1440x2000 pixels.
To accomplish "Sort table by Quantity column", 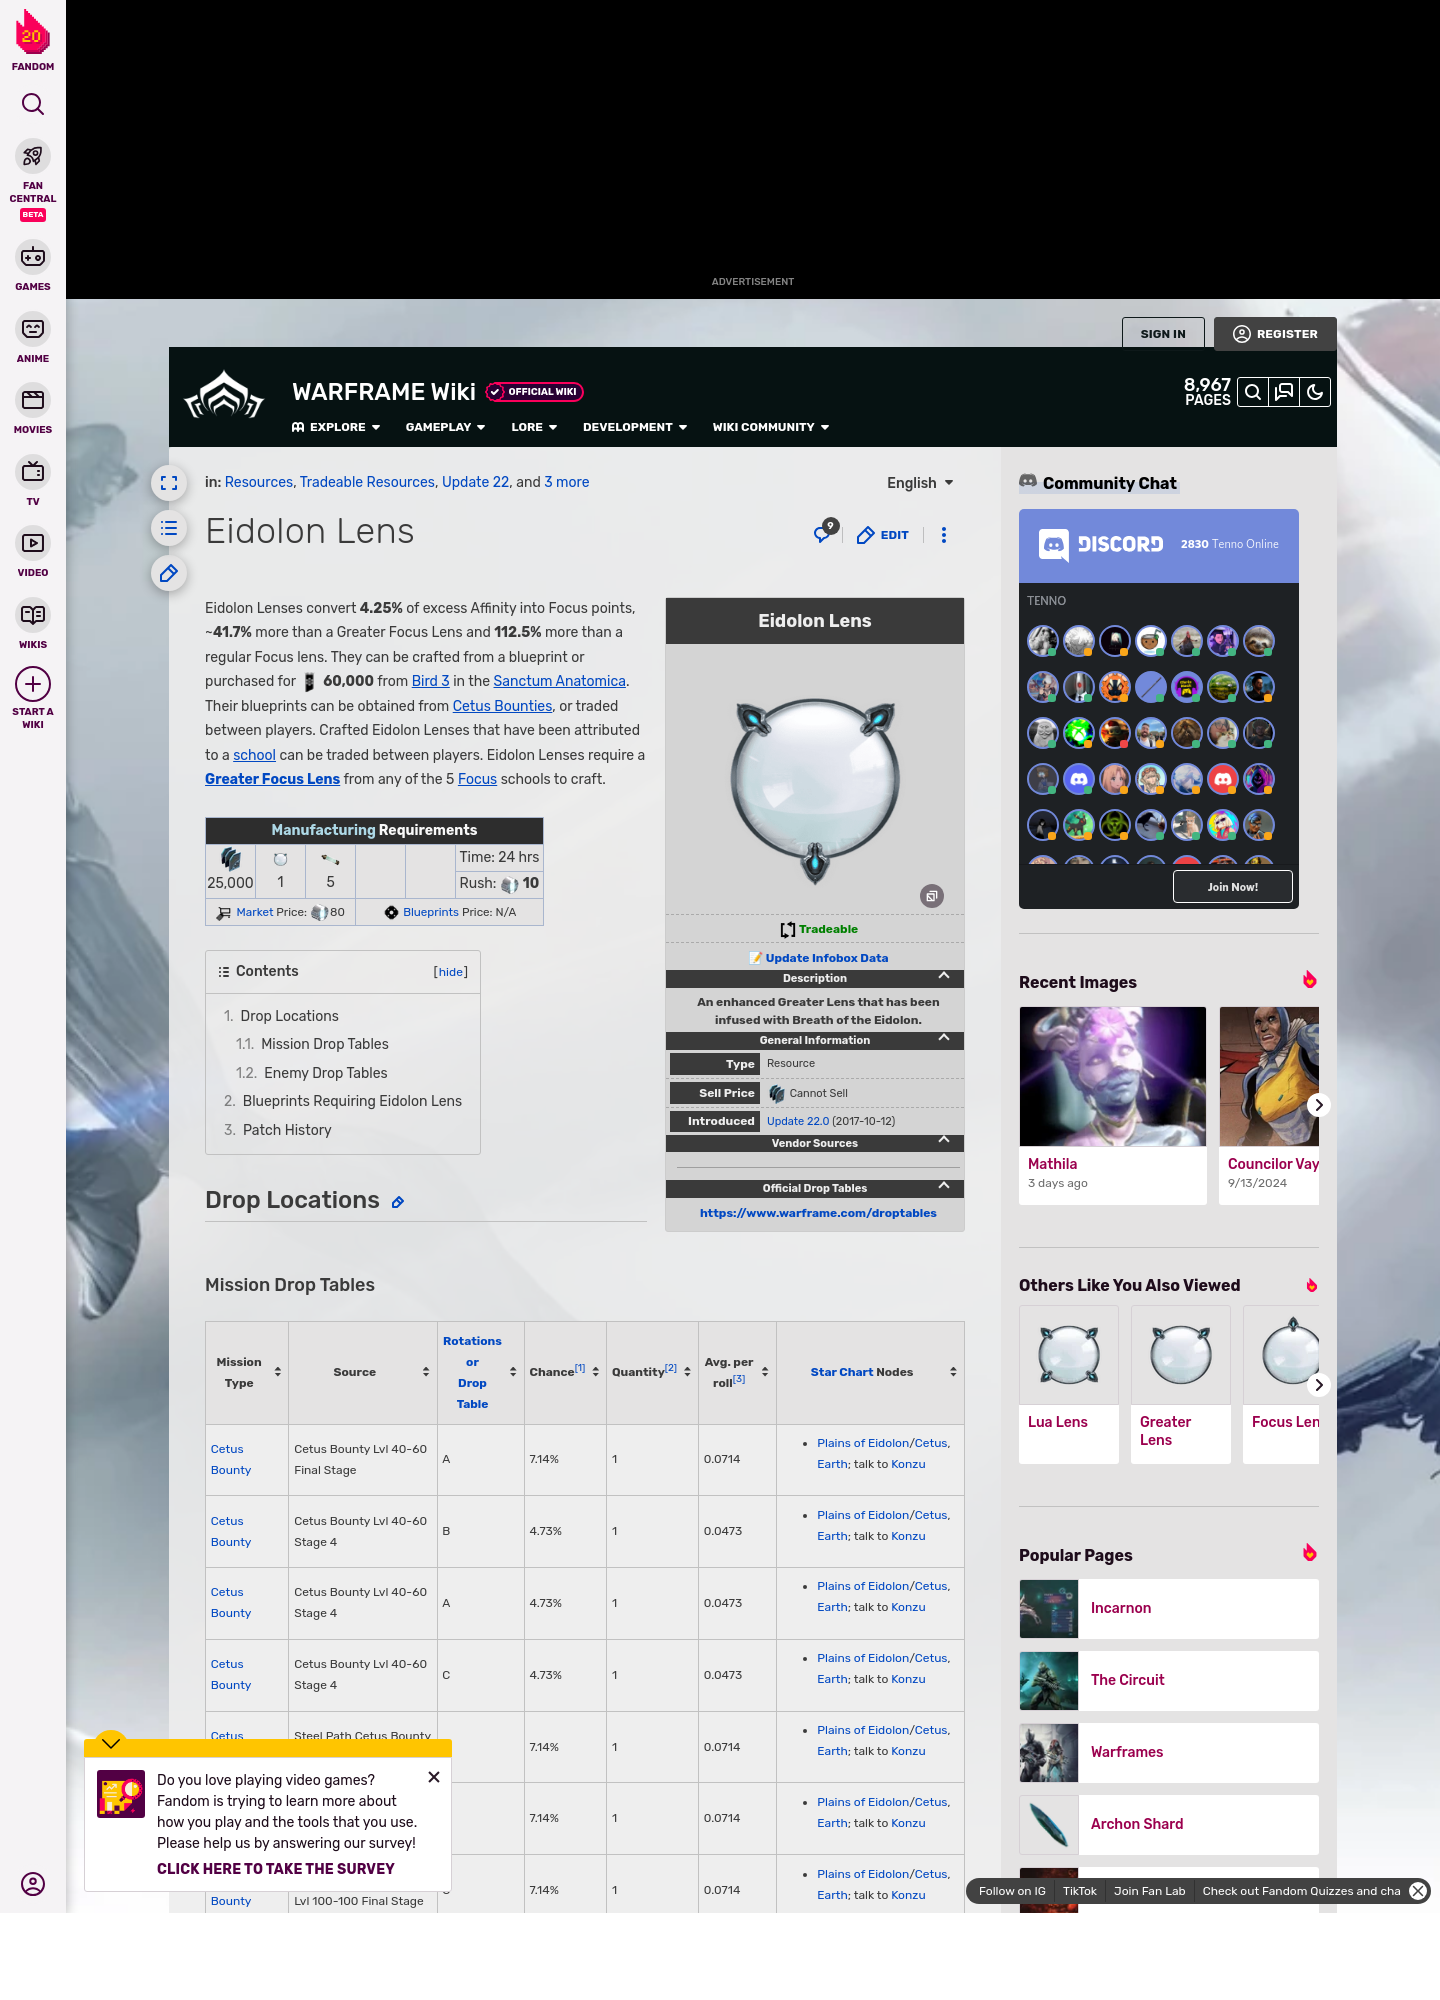I will click(688, 1372).
